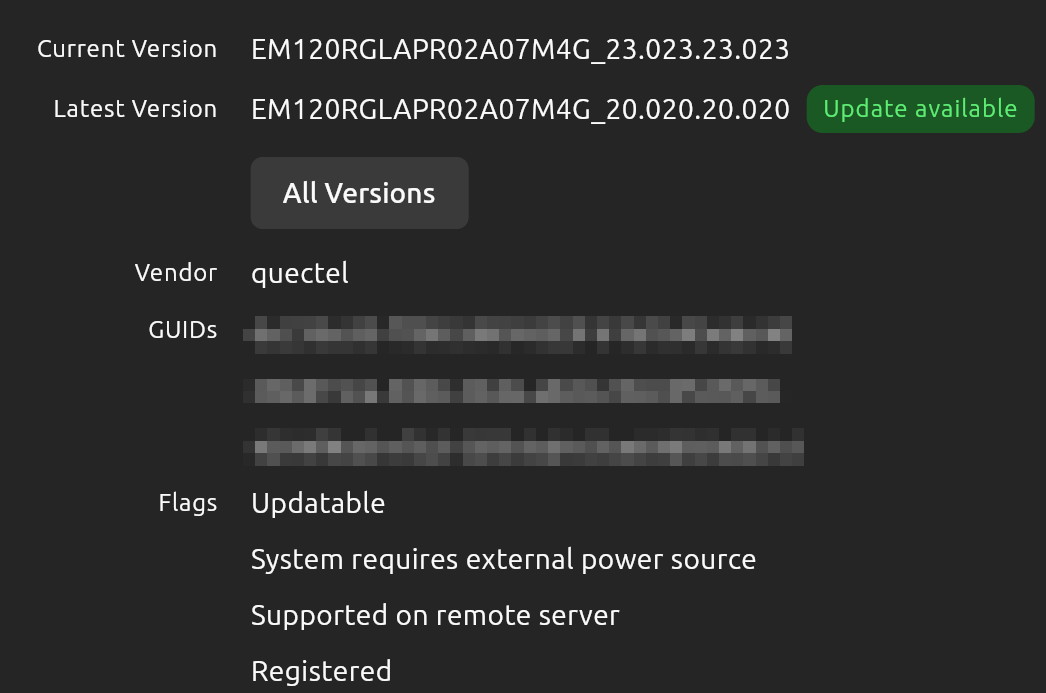Image resolution: width=1046 pixels, height=693 pixels.
Task: Click the Registered flag text
Action: coord(321,672)
